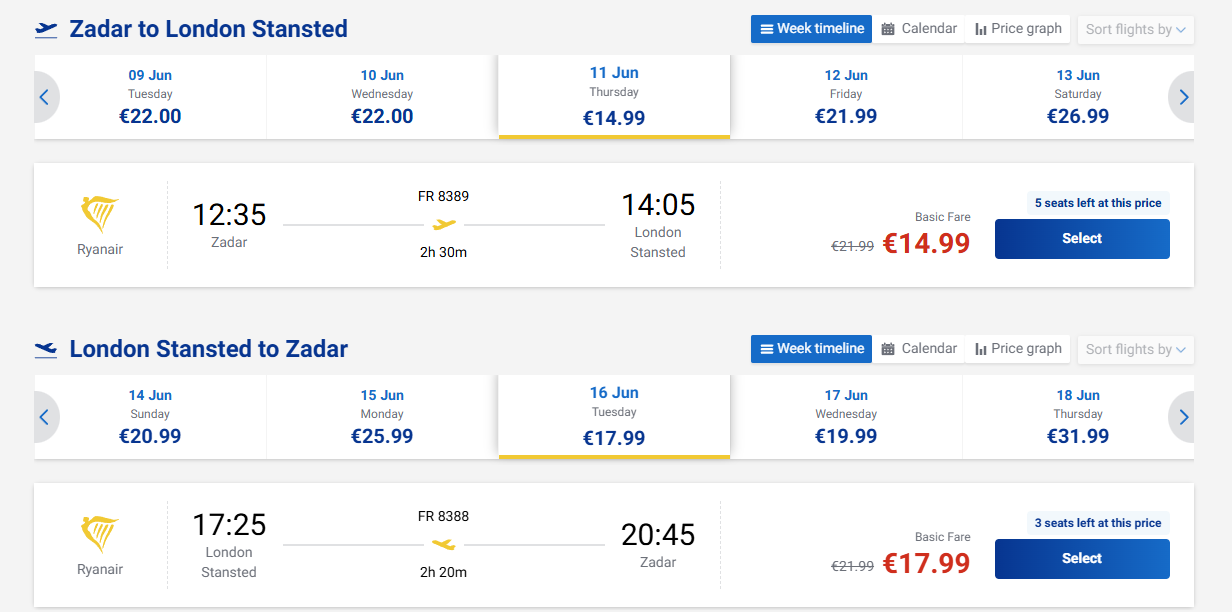
Task: Switch outbound view to Price graph
Action: [1018, 29]
